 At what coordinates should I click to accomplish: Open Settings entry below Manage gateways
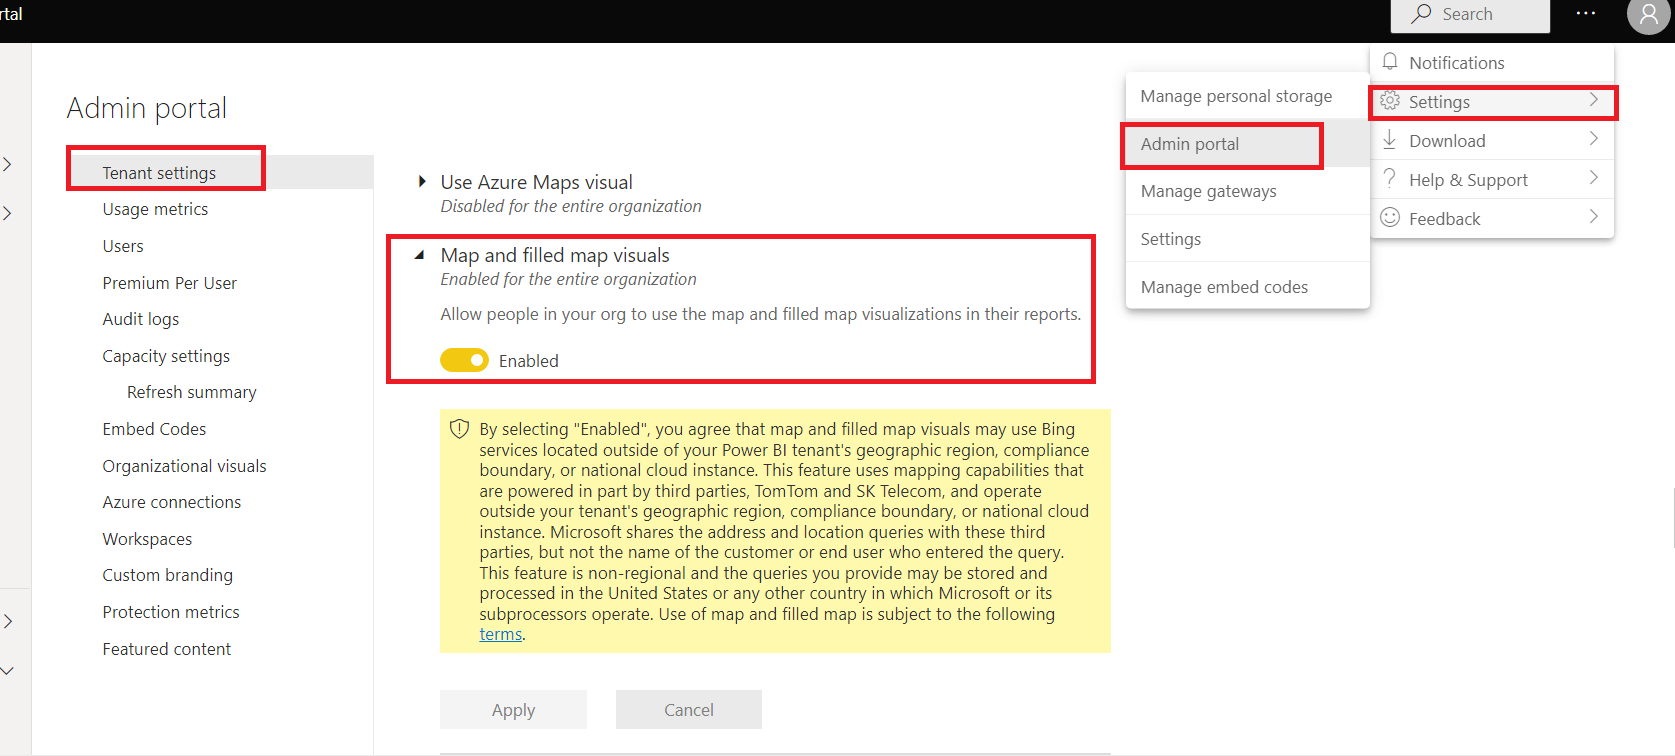(x=1247, y=239)
